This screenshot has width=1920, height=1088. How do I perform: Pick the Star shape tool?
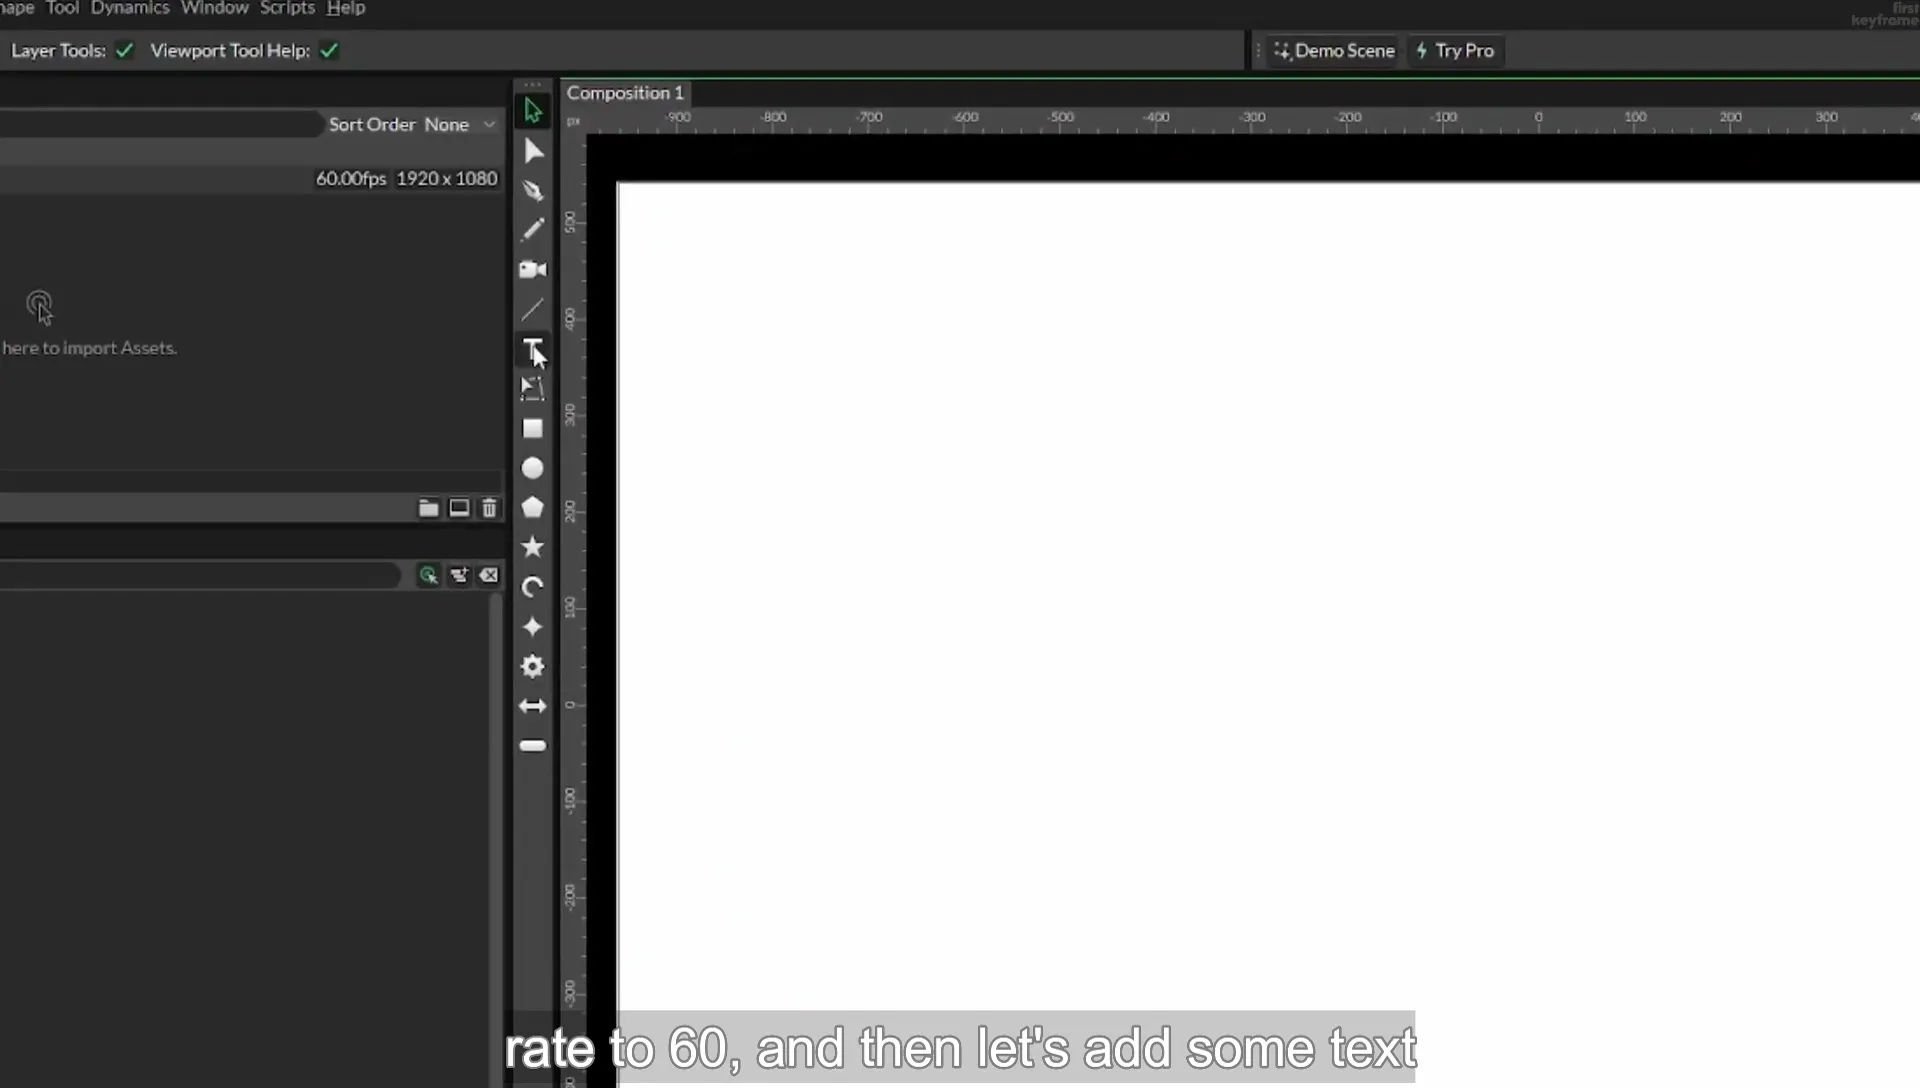pos(533,547)
